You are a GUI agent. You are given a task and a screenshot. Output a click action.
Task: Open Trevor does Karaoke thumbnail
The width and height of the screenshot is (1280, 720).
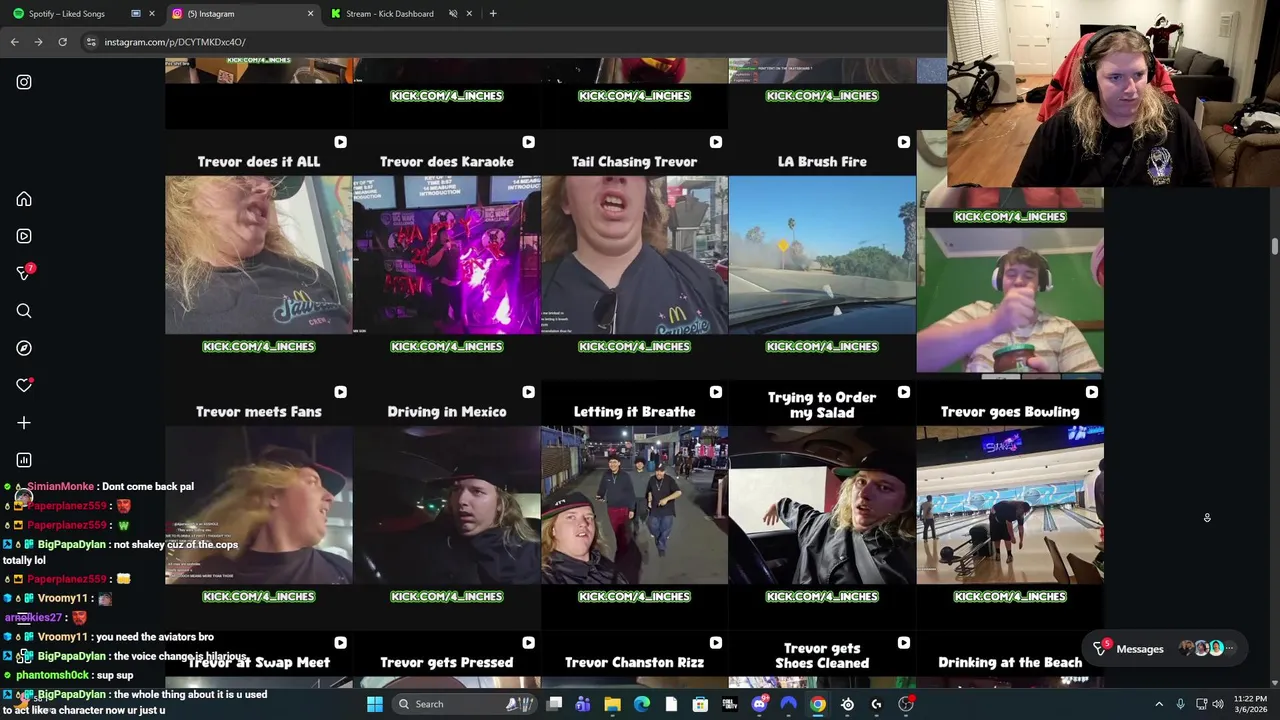(x=446, y=255)
